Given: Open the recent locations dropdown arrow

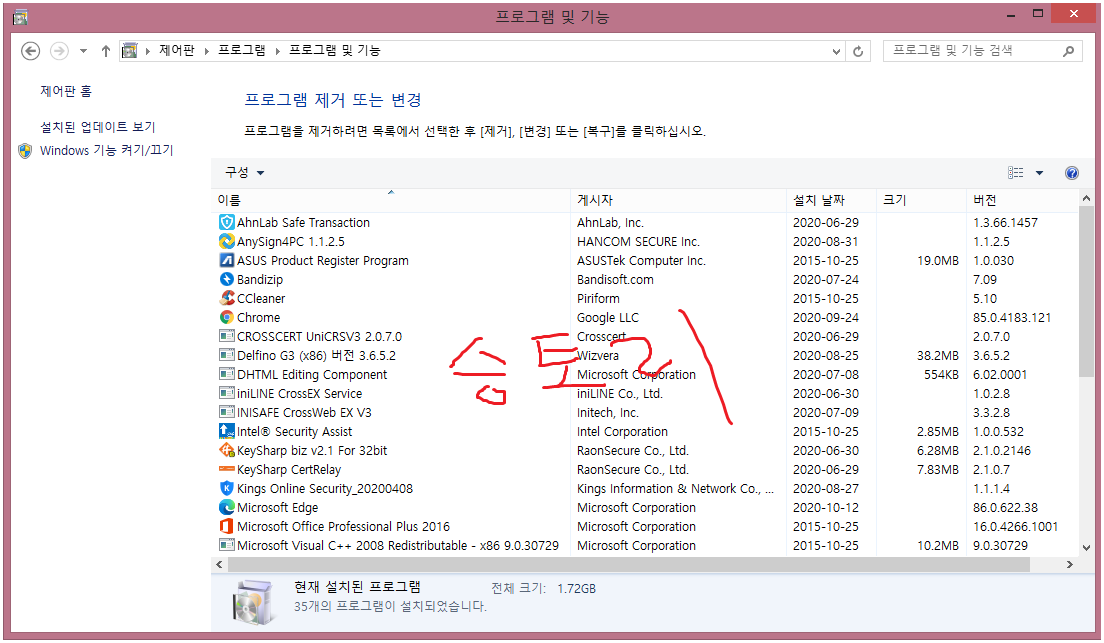Looking at the screenshot, I should pos(83,51).
